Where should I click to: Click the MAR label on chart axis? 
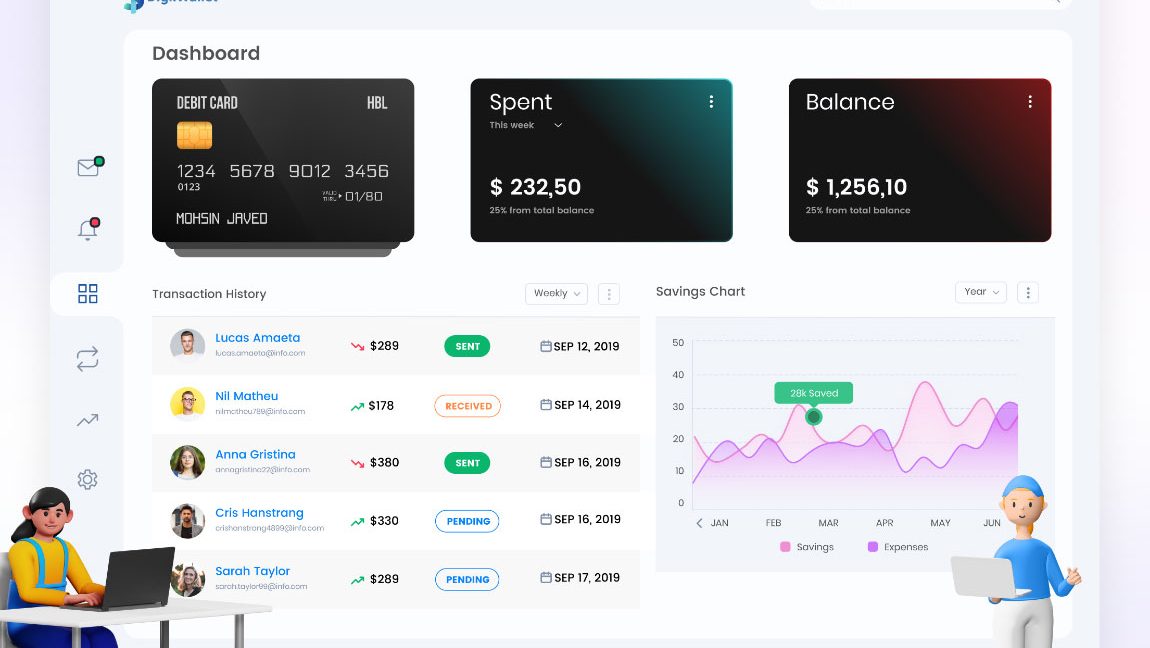(828, 523)
